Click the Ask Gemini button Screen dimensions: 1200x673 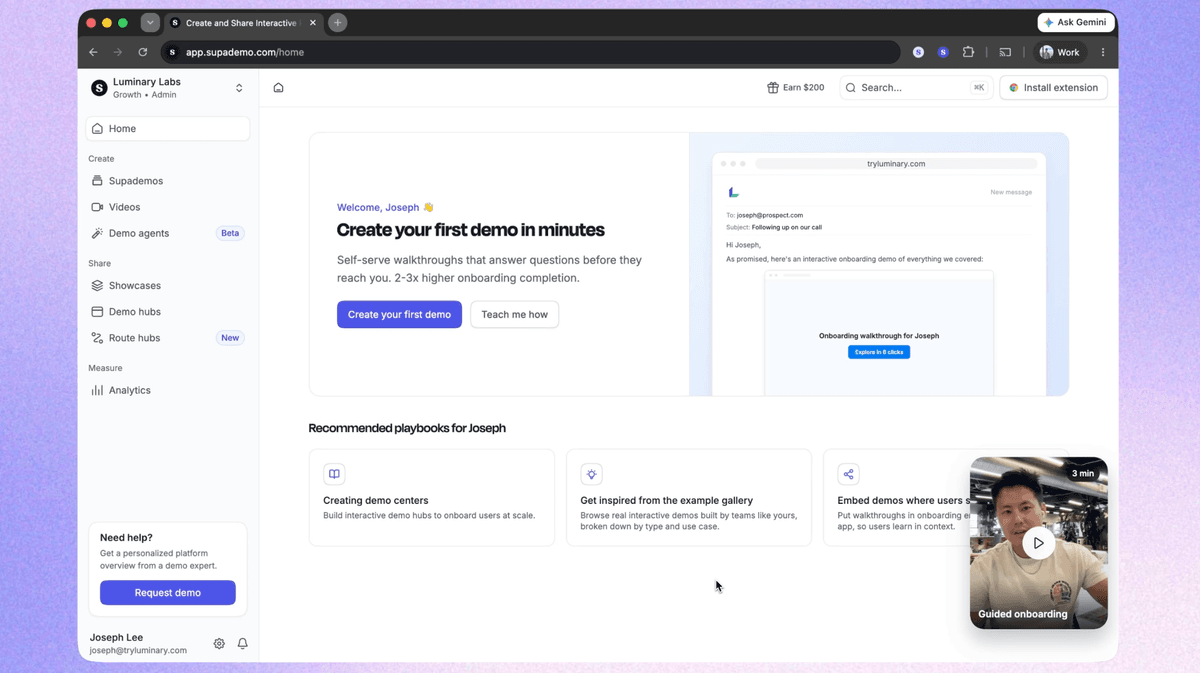[x=1076, y=22]
